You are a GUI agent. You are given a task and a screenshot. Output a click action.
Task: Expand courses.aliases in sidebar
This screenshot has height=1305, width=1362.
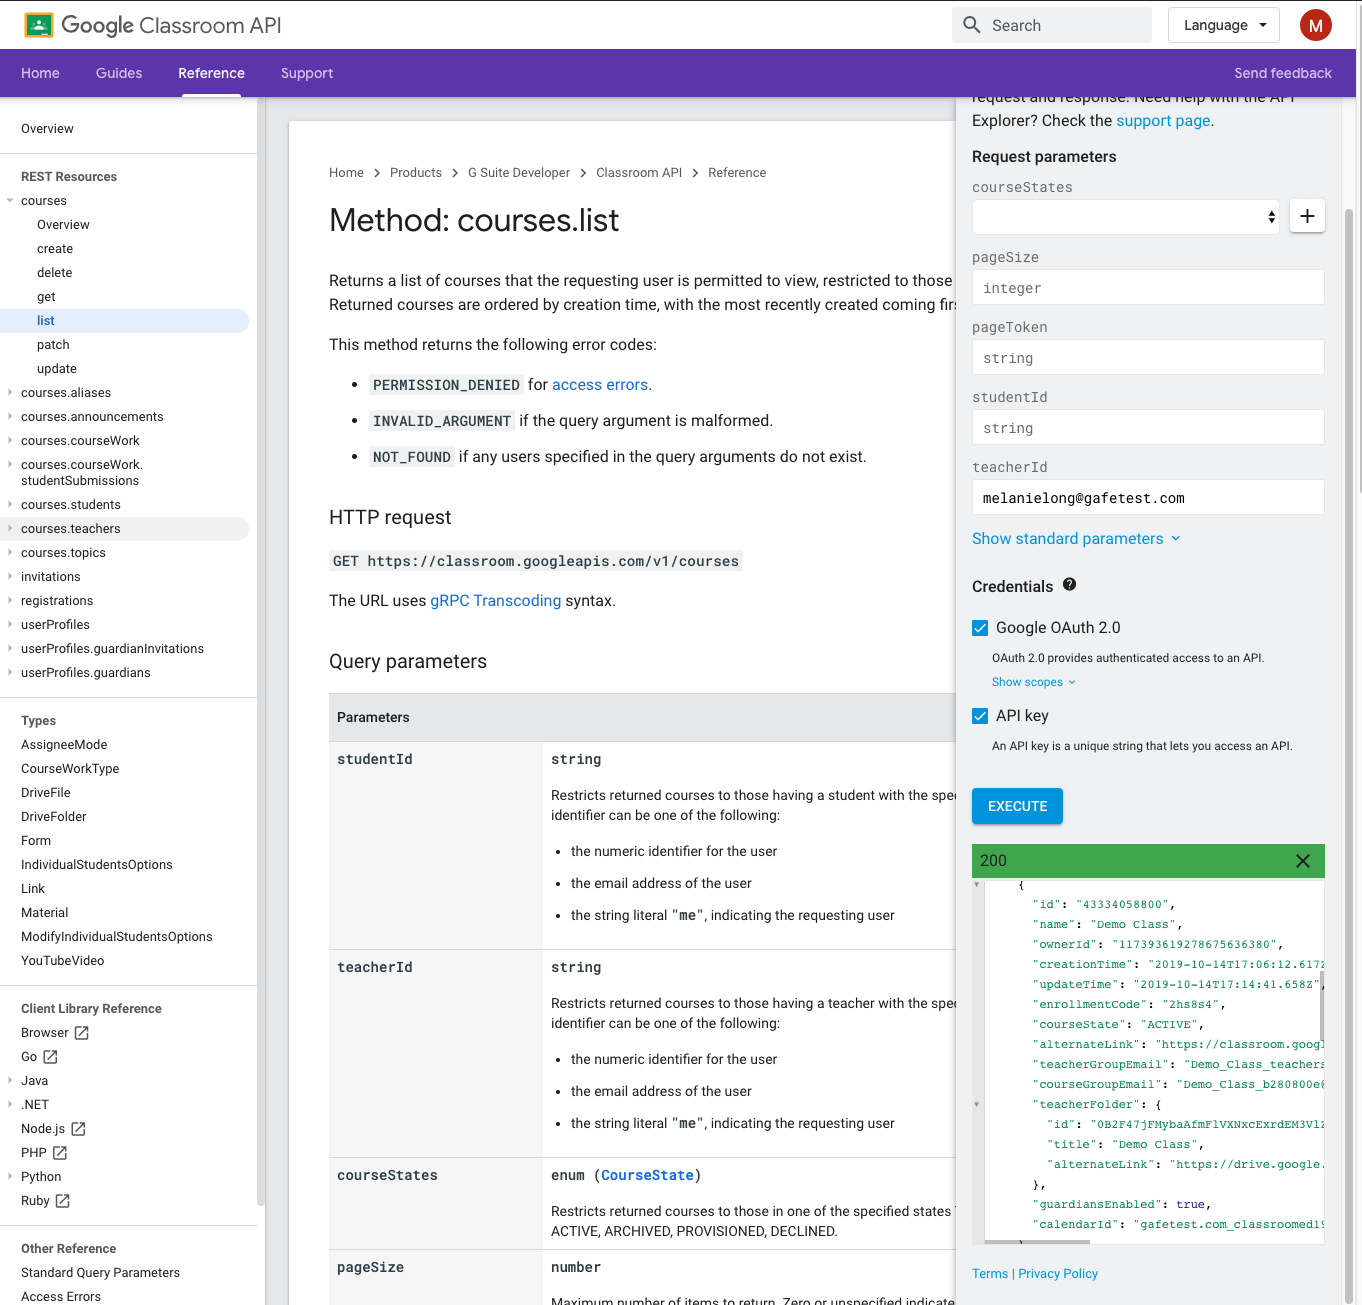(10, 393)
